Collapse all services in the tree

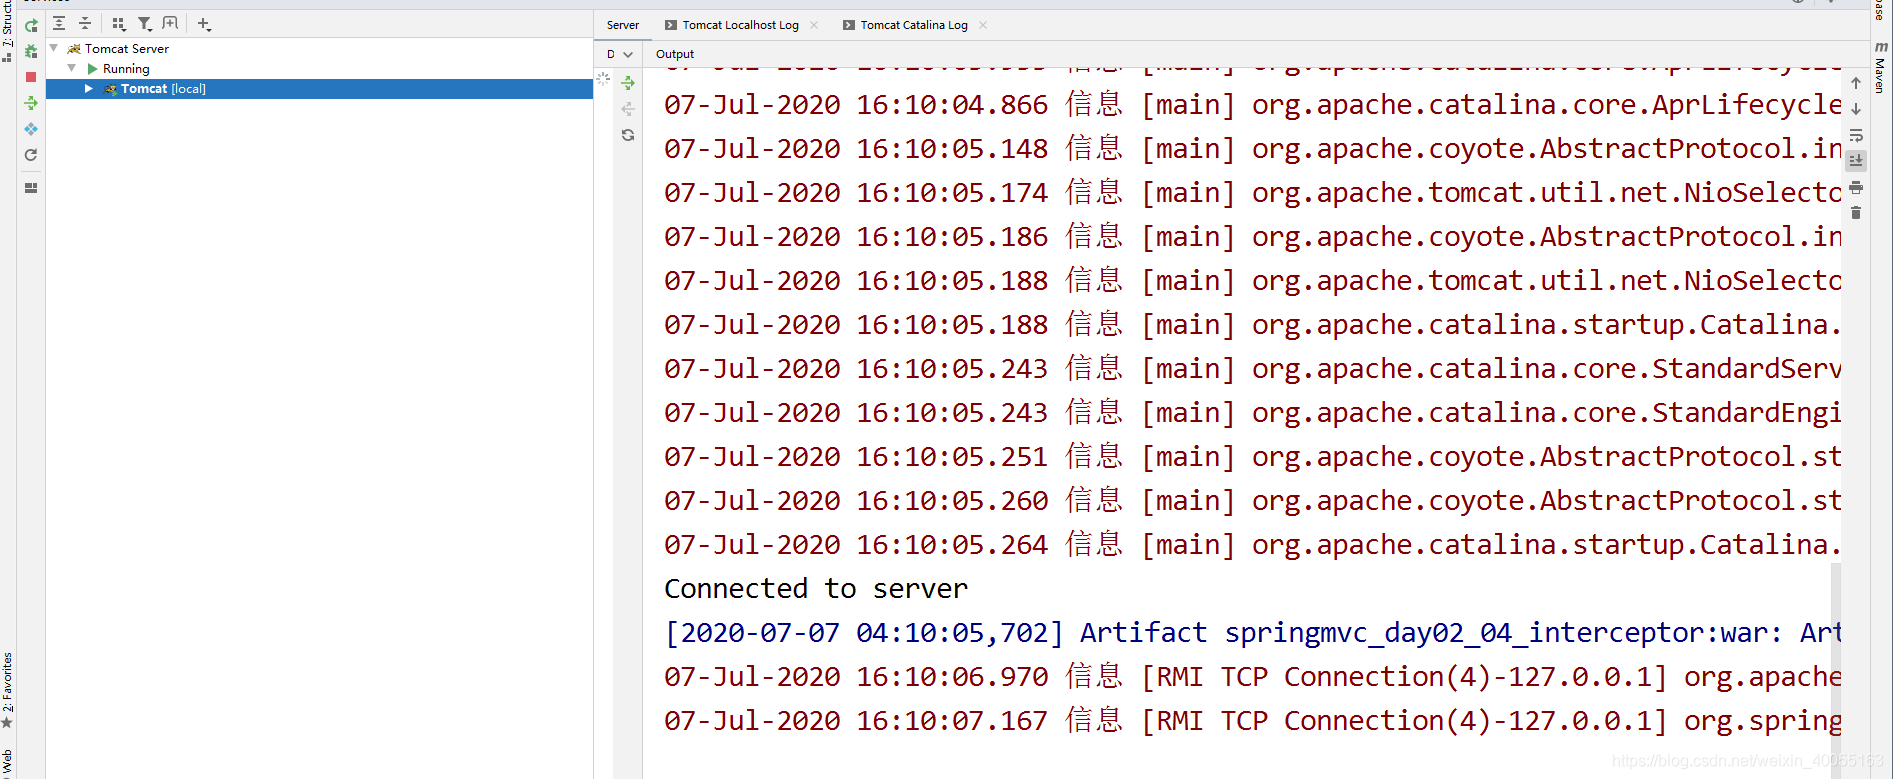click(85, 24)
